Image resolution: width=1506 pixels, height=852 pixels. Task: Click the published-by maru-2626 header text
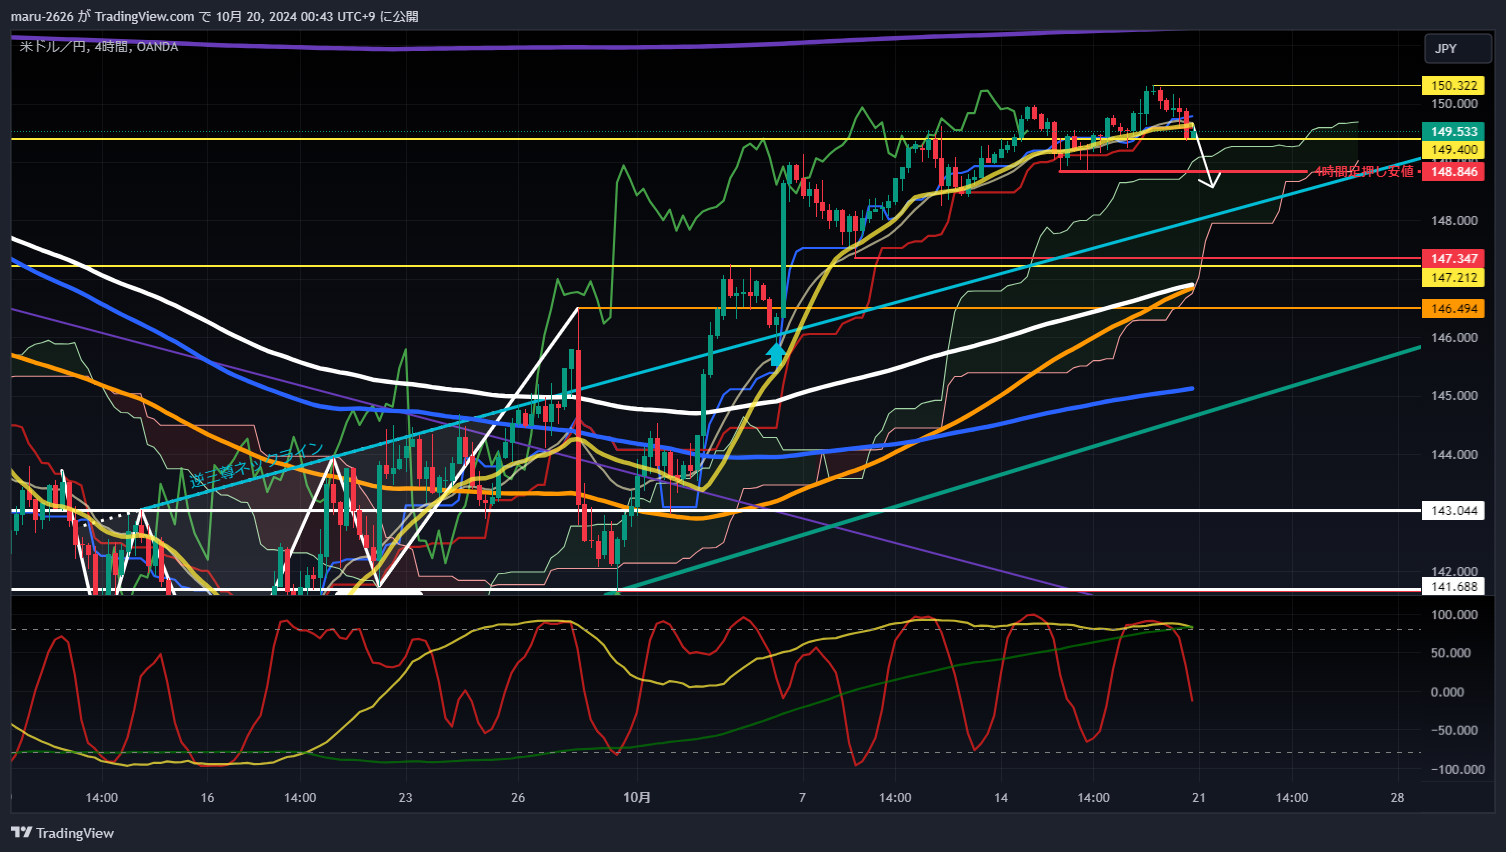pos(215,16)
